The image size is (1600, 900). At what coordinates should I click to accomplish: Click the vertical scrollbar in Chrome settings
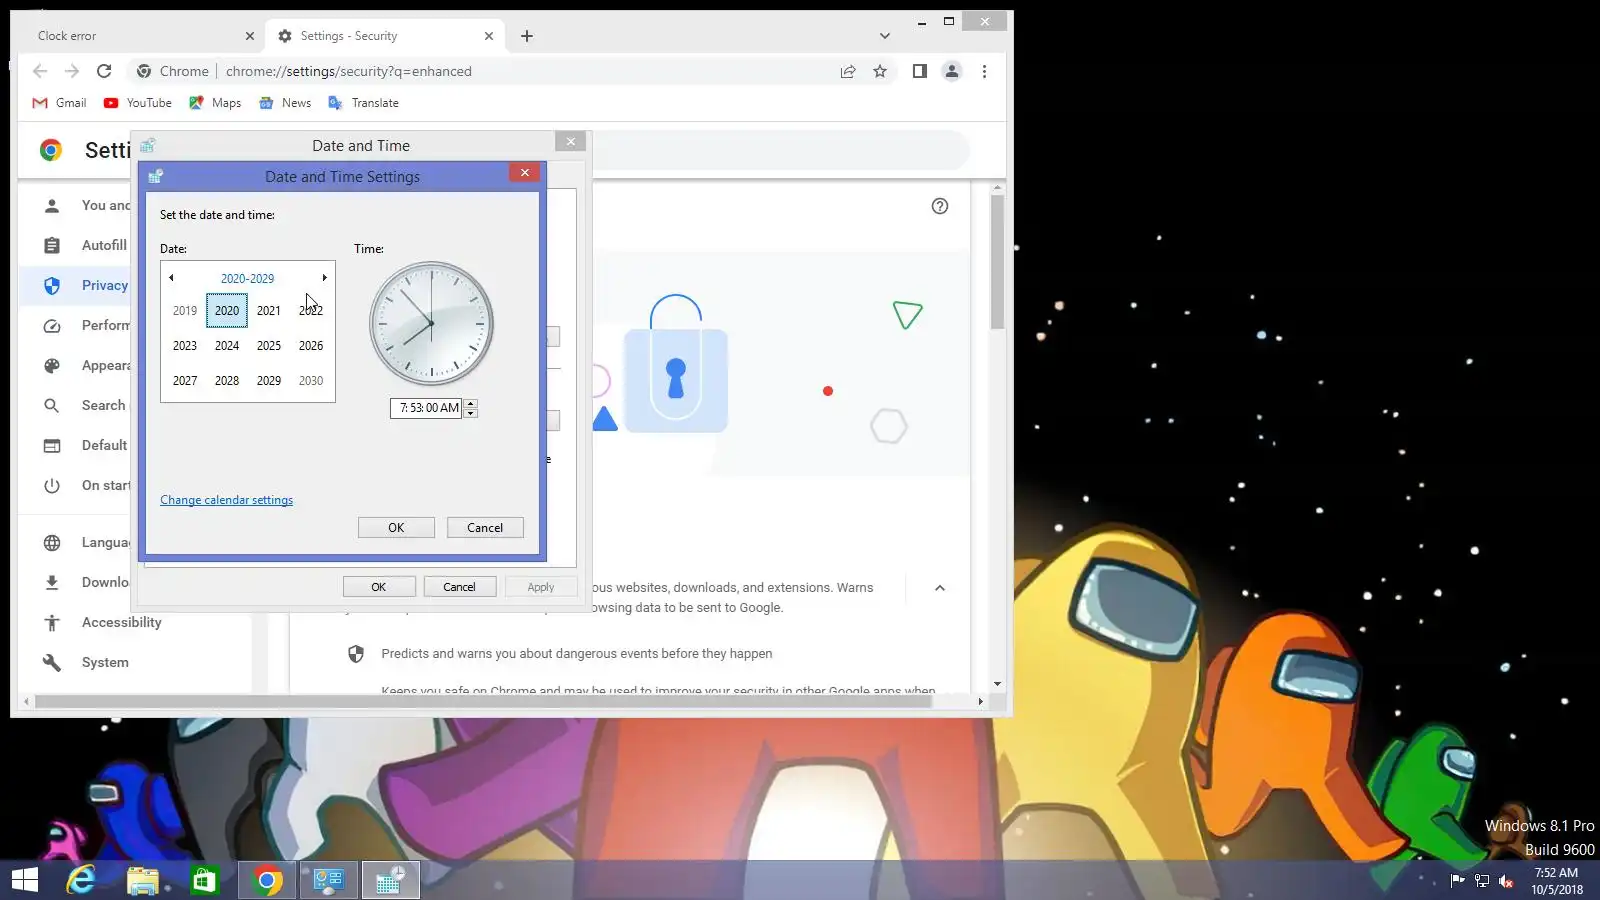coord(998,262)
